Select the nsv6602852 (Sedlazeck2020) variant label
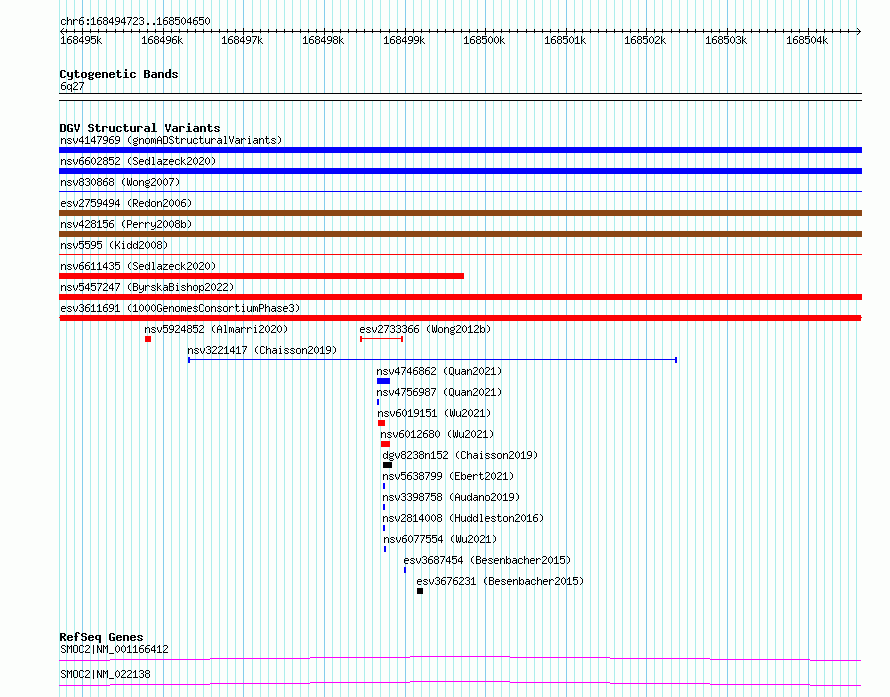The image size is (890, 697). (138, 161)
